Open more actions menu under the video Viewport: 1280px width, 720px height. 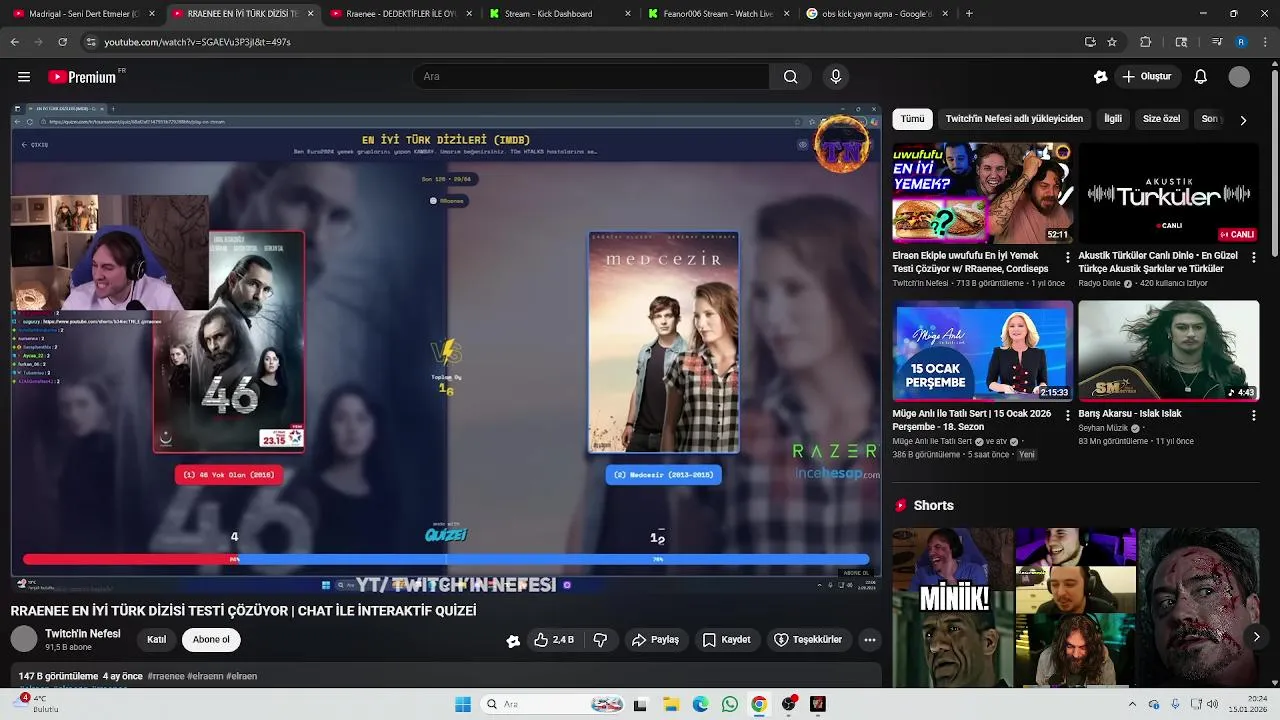pos(870,640)
